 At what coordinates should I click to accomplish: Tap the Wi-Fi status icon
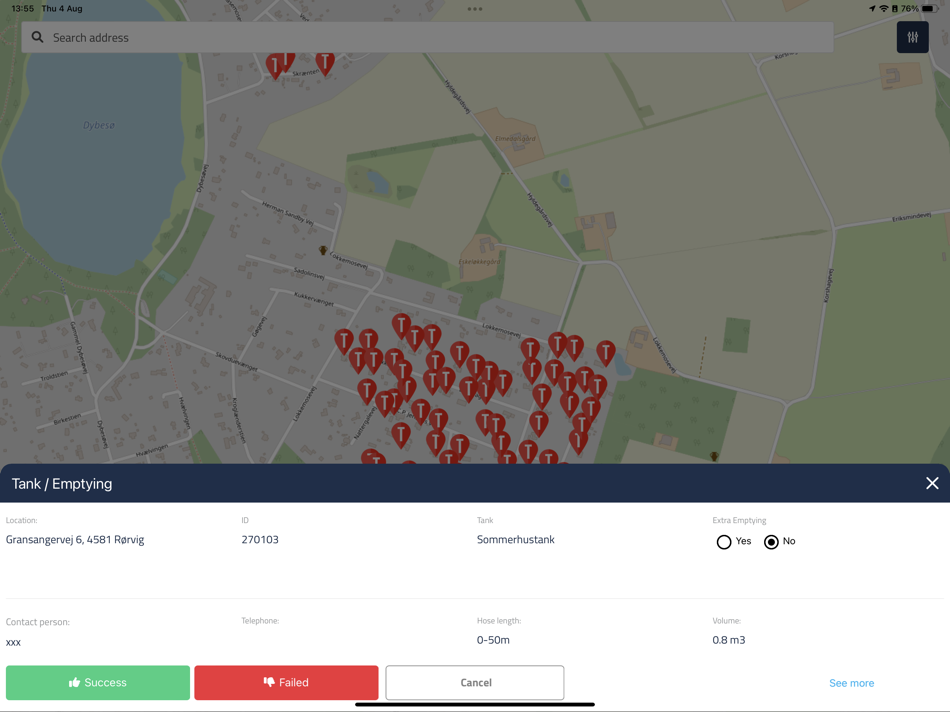tap(883, 8)
